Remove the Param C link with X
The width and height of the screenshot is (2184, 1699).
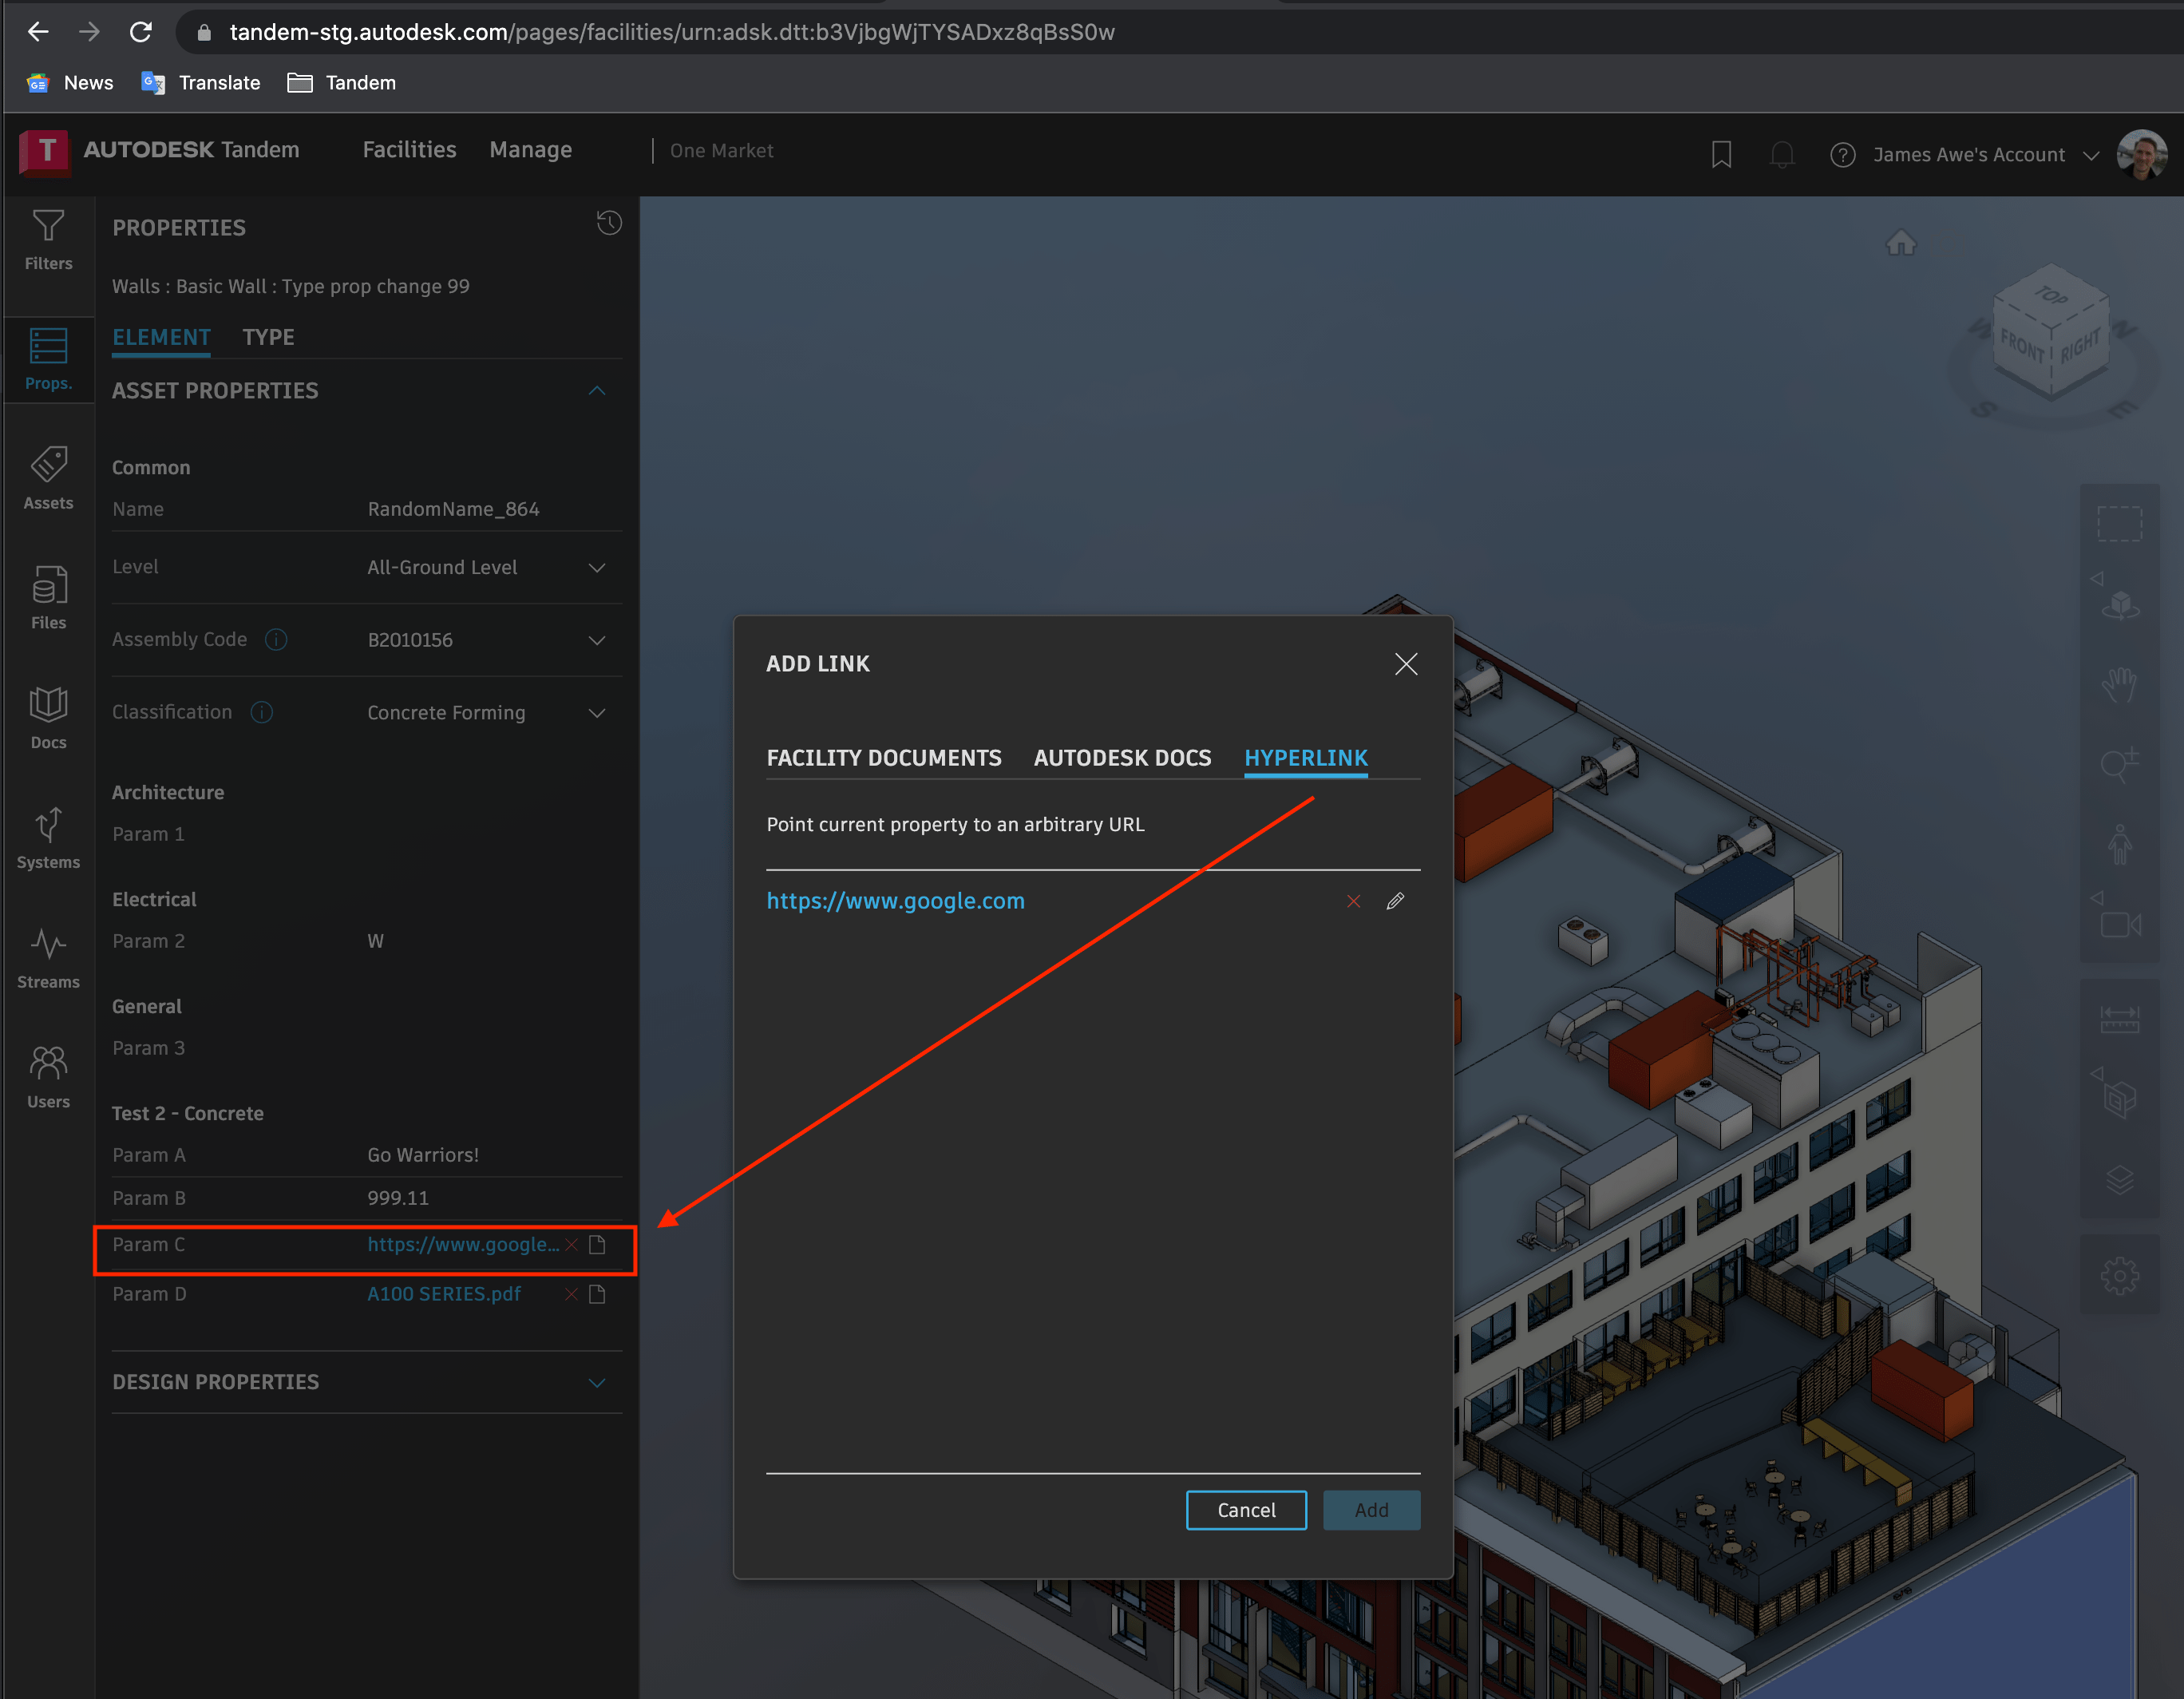(x=571, y=1245)
